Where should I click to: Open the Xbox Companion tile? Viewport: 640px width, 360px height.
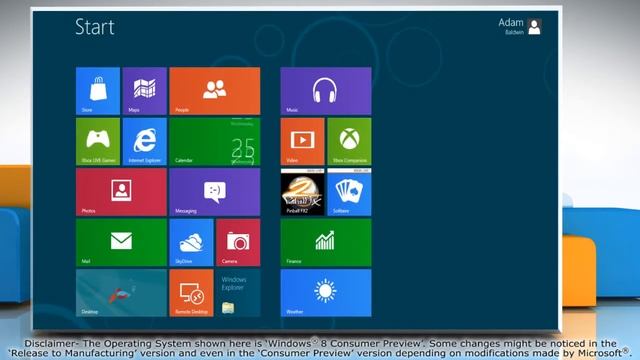coord(349,142)
